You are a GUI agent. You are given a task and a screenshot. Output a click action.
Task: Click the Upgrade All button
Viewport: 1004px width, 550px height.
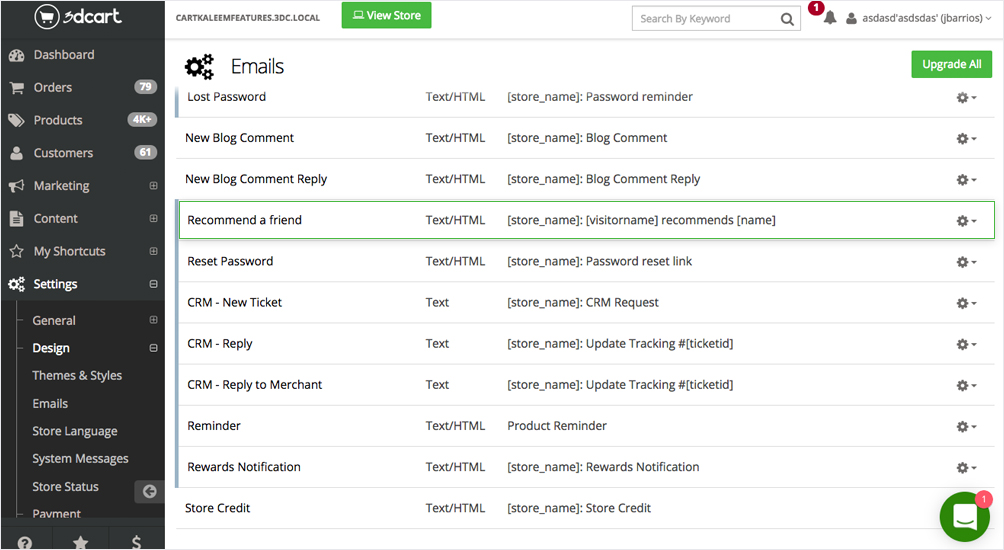click(x=951, y=64)
